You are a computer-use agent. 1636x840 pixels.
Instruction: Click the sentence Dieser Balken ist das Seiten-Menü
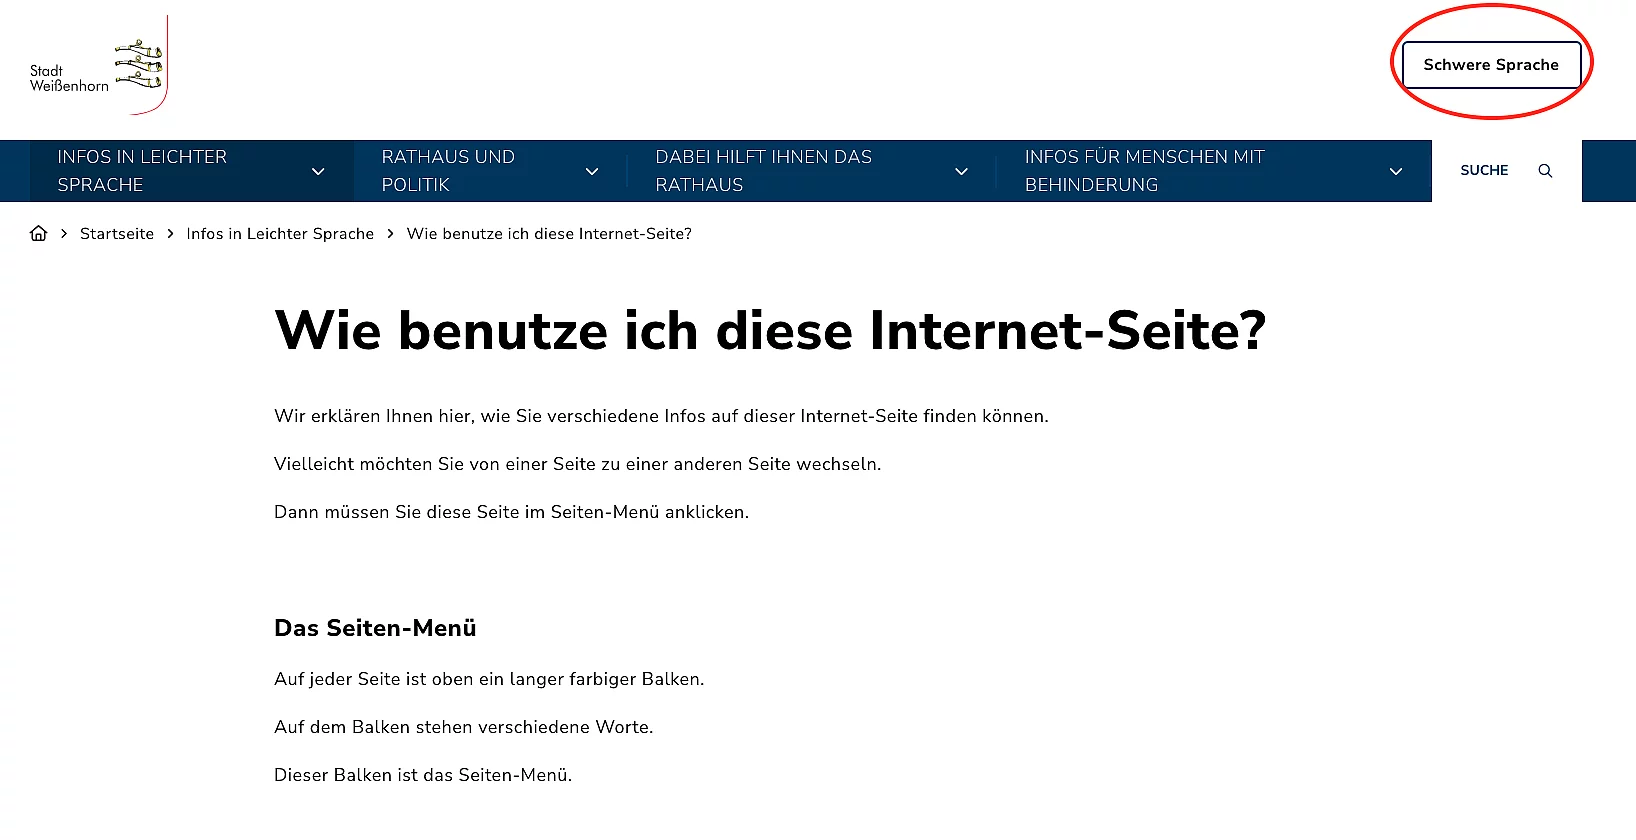(x=423, y=775)
